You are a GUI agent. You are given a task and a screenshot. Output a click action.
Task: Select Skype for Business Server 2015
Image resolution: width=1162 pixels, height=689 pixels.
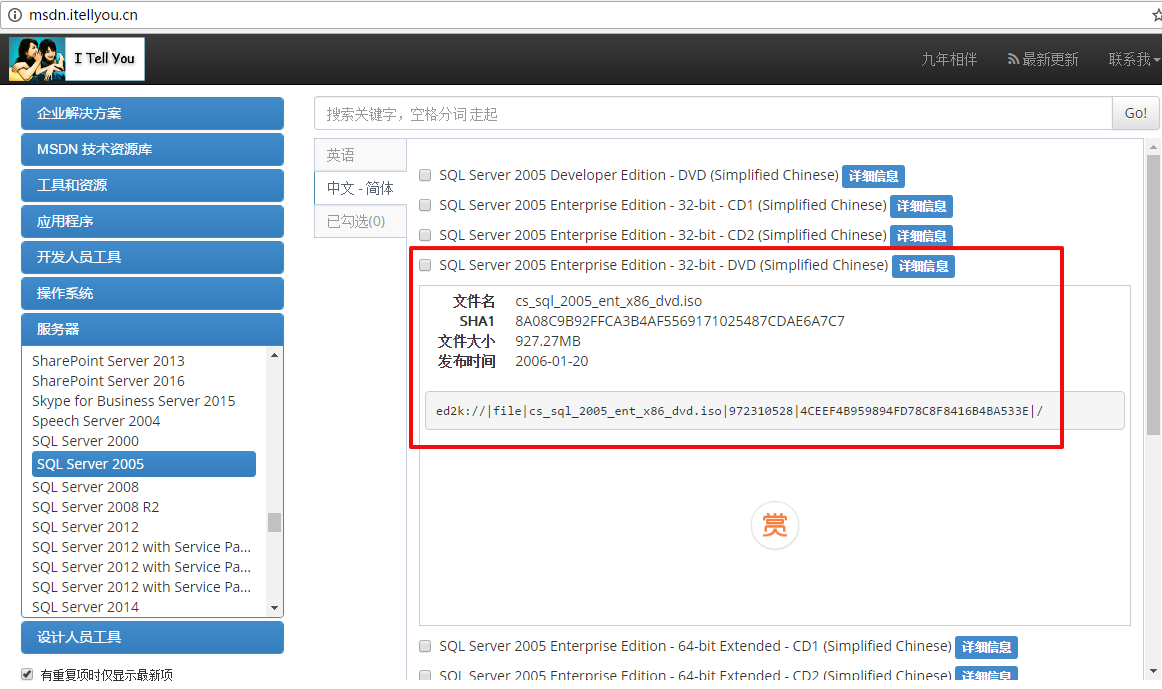click(x=133, y=401)
